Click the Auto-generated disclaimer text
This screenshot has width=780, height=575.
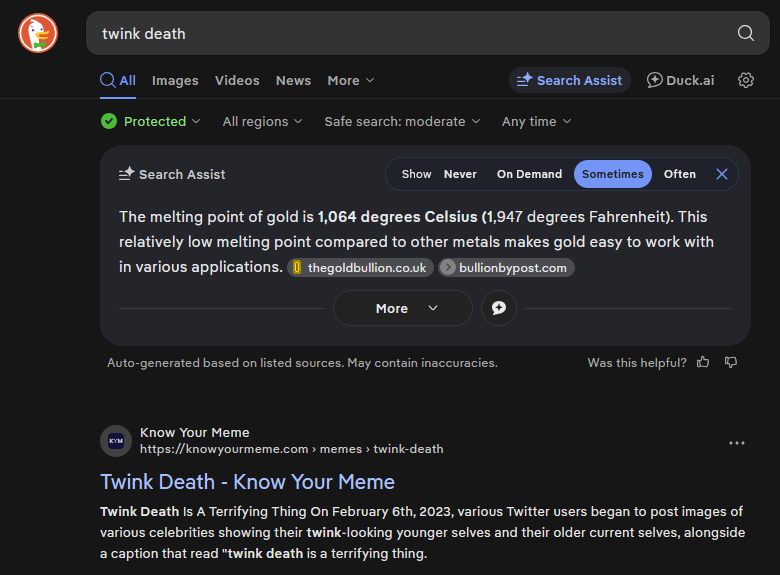tap(302, 363)
